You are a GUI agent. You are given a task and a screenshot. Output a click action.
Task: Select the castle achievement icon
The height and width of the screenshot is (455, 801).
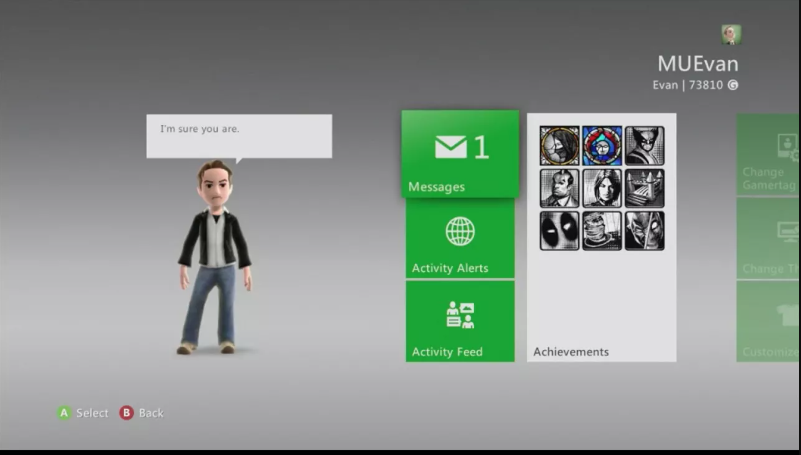click(x=645, y=188)
